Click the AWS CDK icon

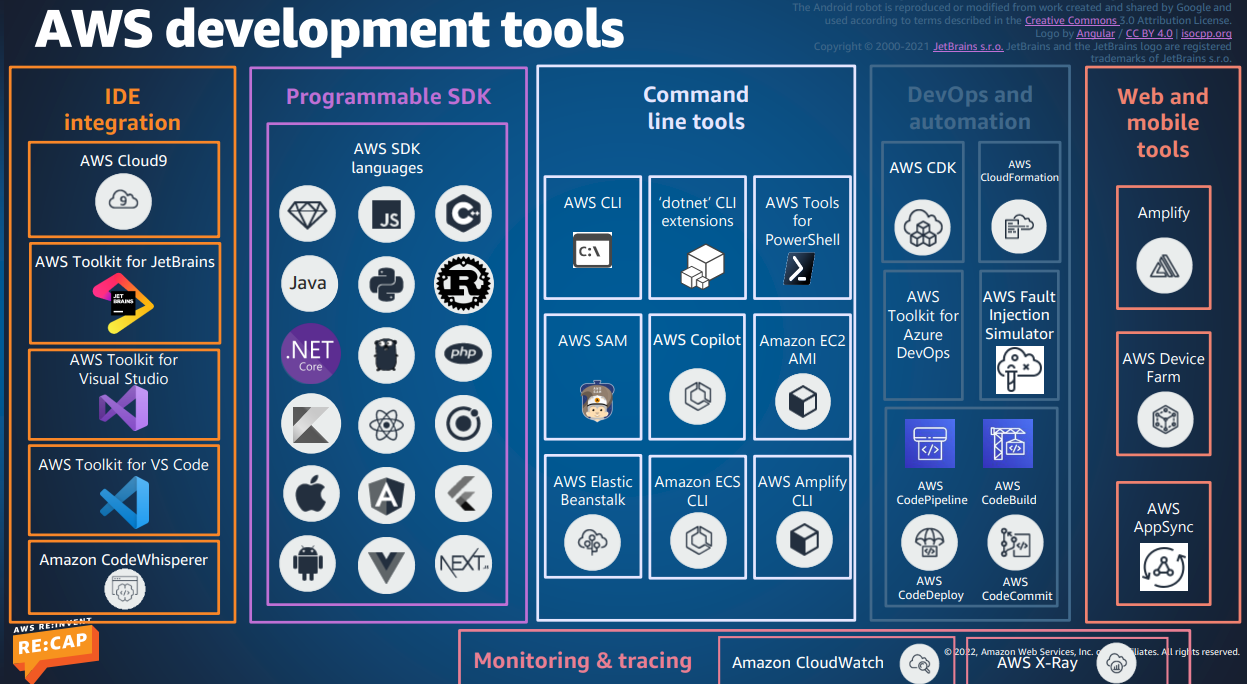[x=922, y=227]
